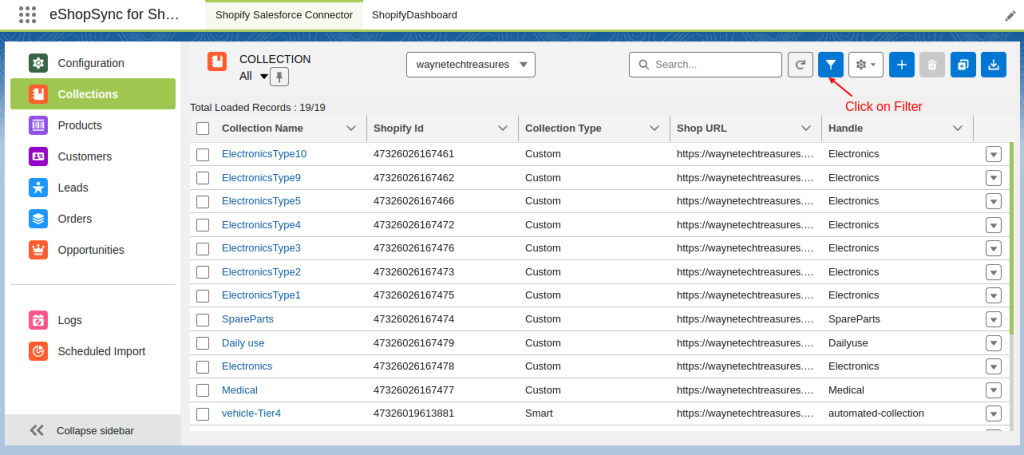Screen dimensions: 1024x455
Task: Click the double-chevron collapse sidebar icon
Action: (x=37, y=430)
